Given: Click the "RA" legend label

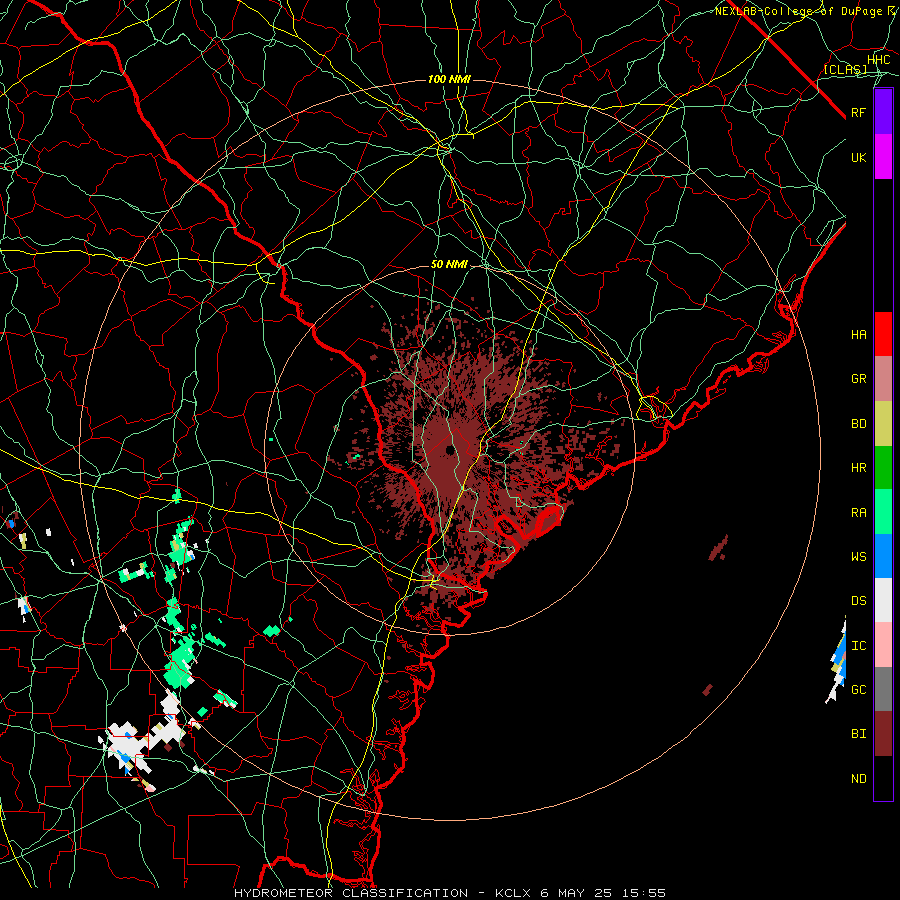Looking at the screenshot, I should 859,513.
